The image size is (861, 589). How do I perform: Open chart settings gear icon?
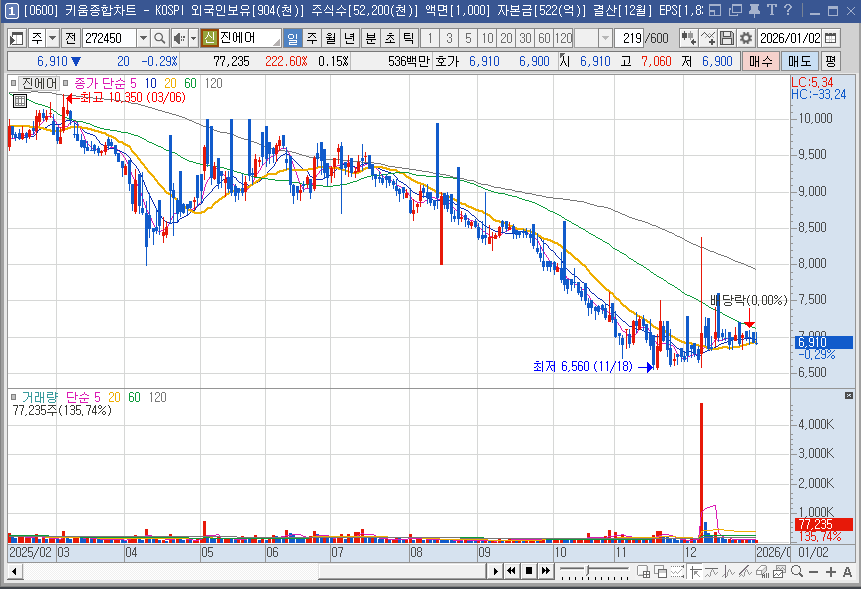point(746,38)
